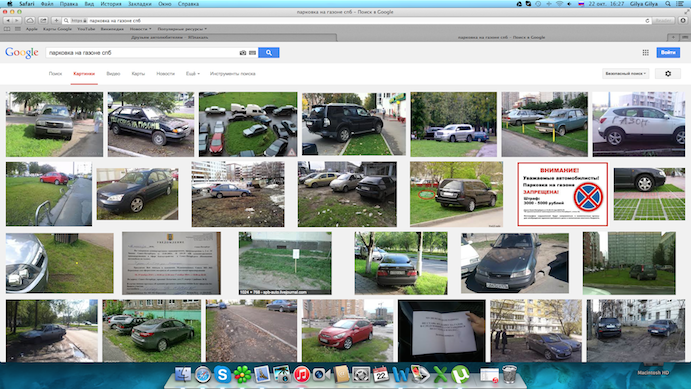Viewport: 691px width, 389px height.
Task: Go forward with Safari's forward arrow
Action: 17,21
